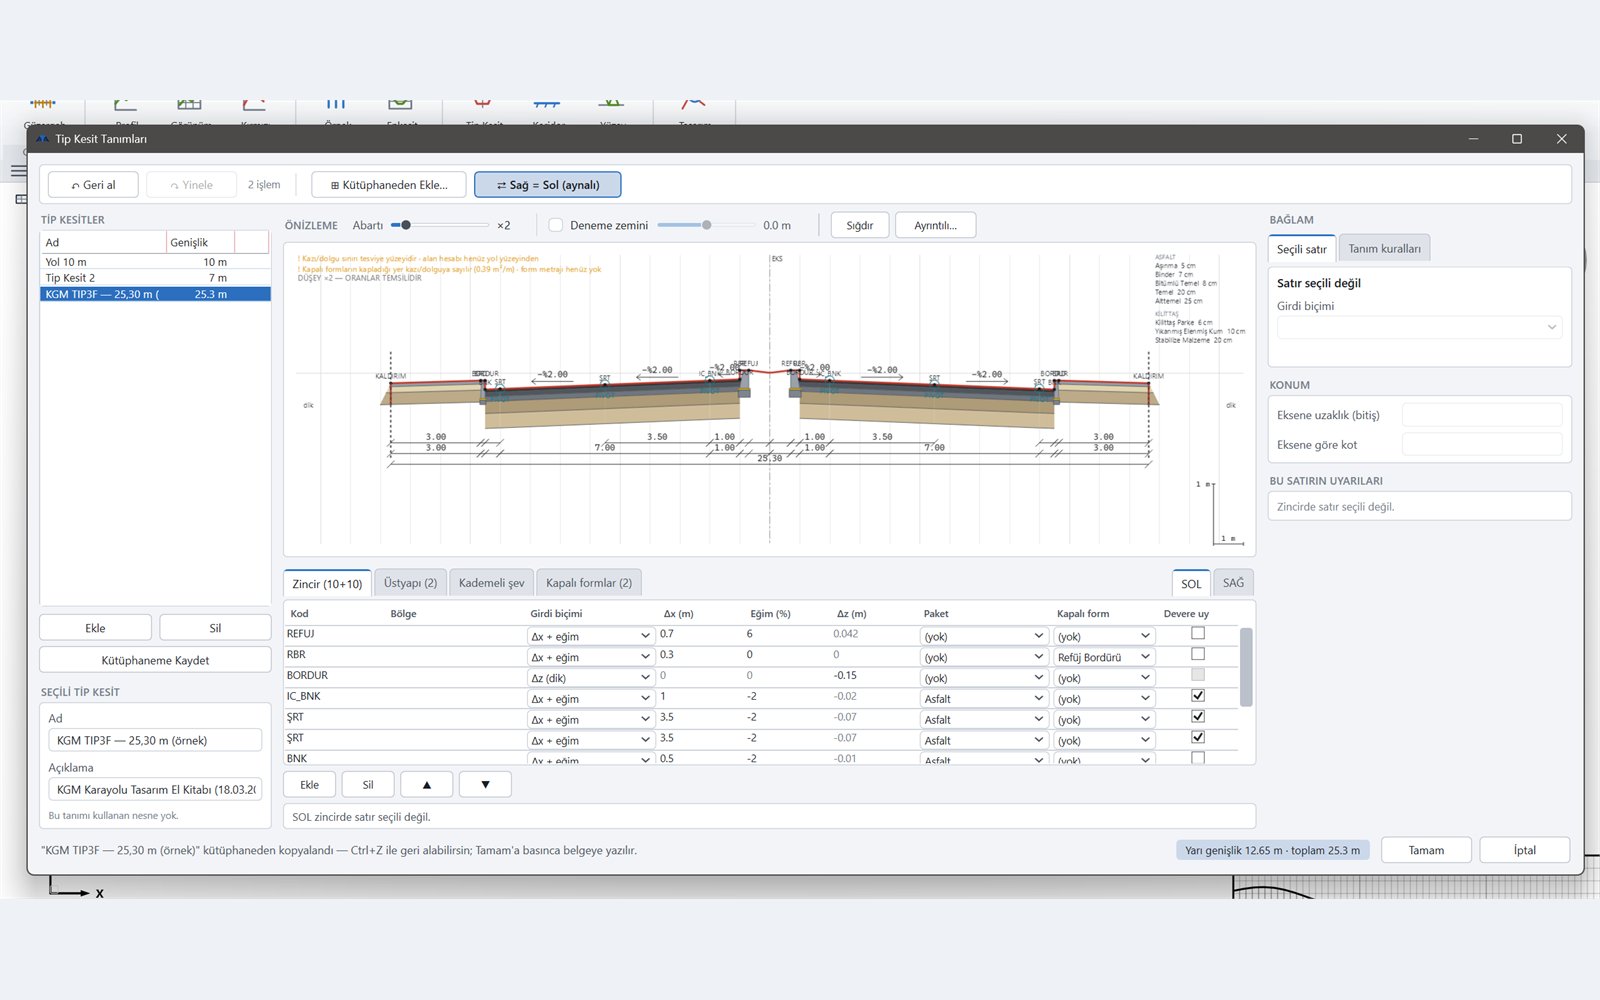
Task: Move selected chain row up with ▲ button
Action: [427, 785]
